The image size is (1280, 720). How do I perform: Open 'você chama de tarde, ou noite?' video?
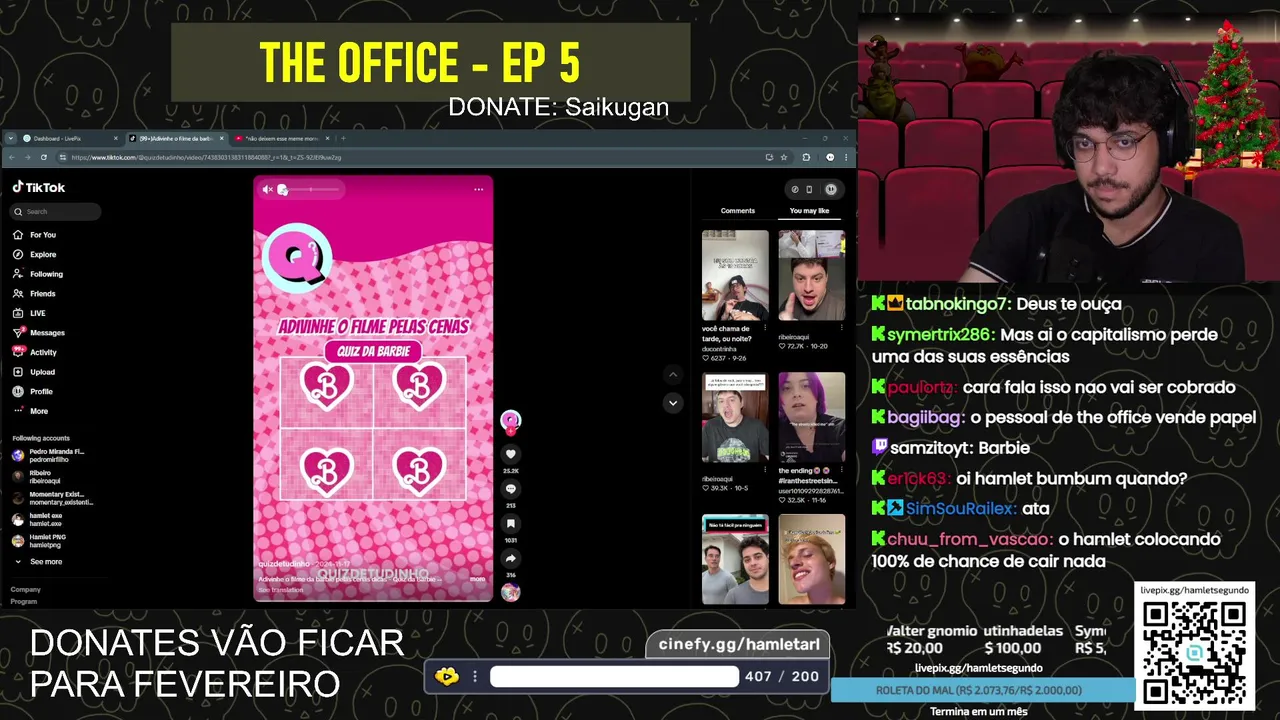click(x=735, y=275)
